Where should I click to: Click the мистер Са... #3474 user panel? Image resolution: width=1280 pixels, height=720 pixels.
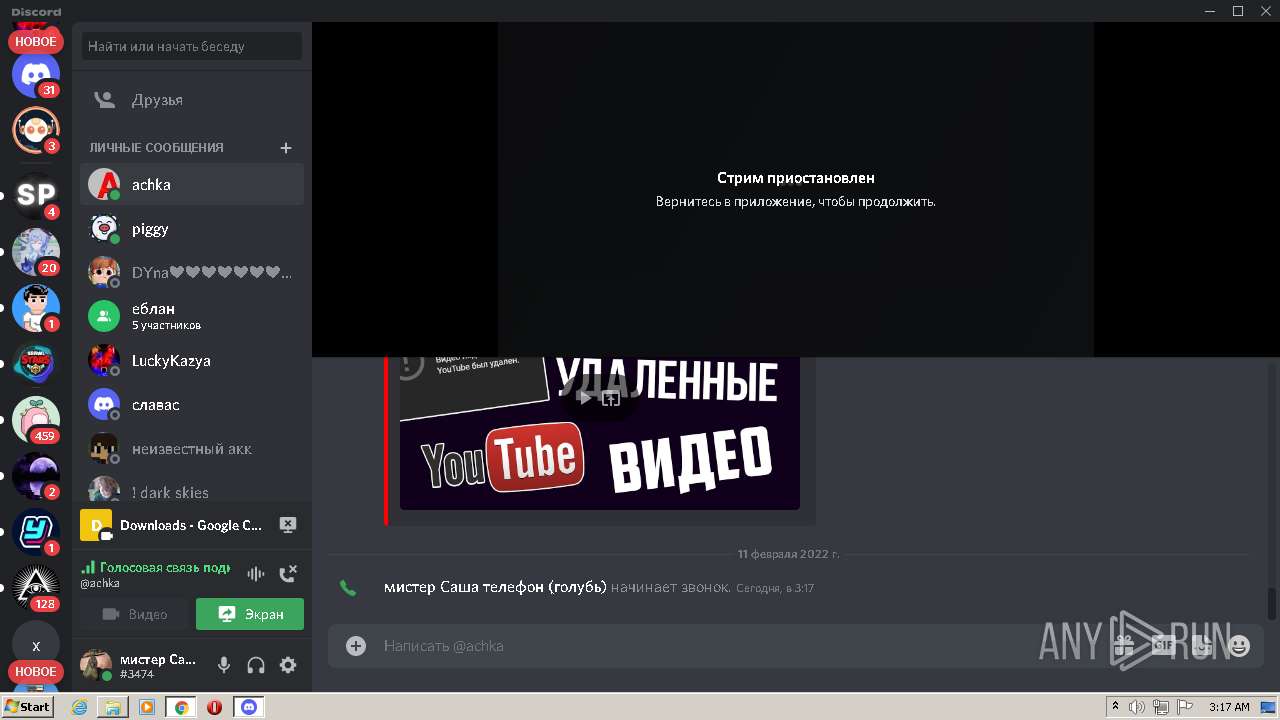pos(140,665)
